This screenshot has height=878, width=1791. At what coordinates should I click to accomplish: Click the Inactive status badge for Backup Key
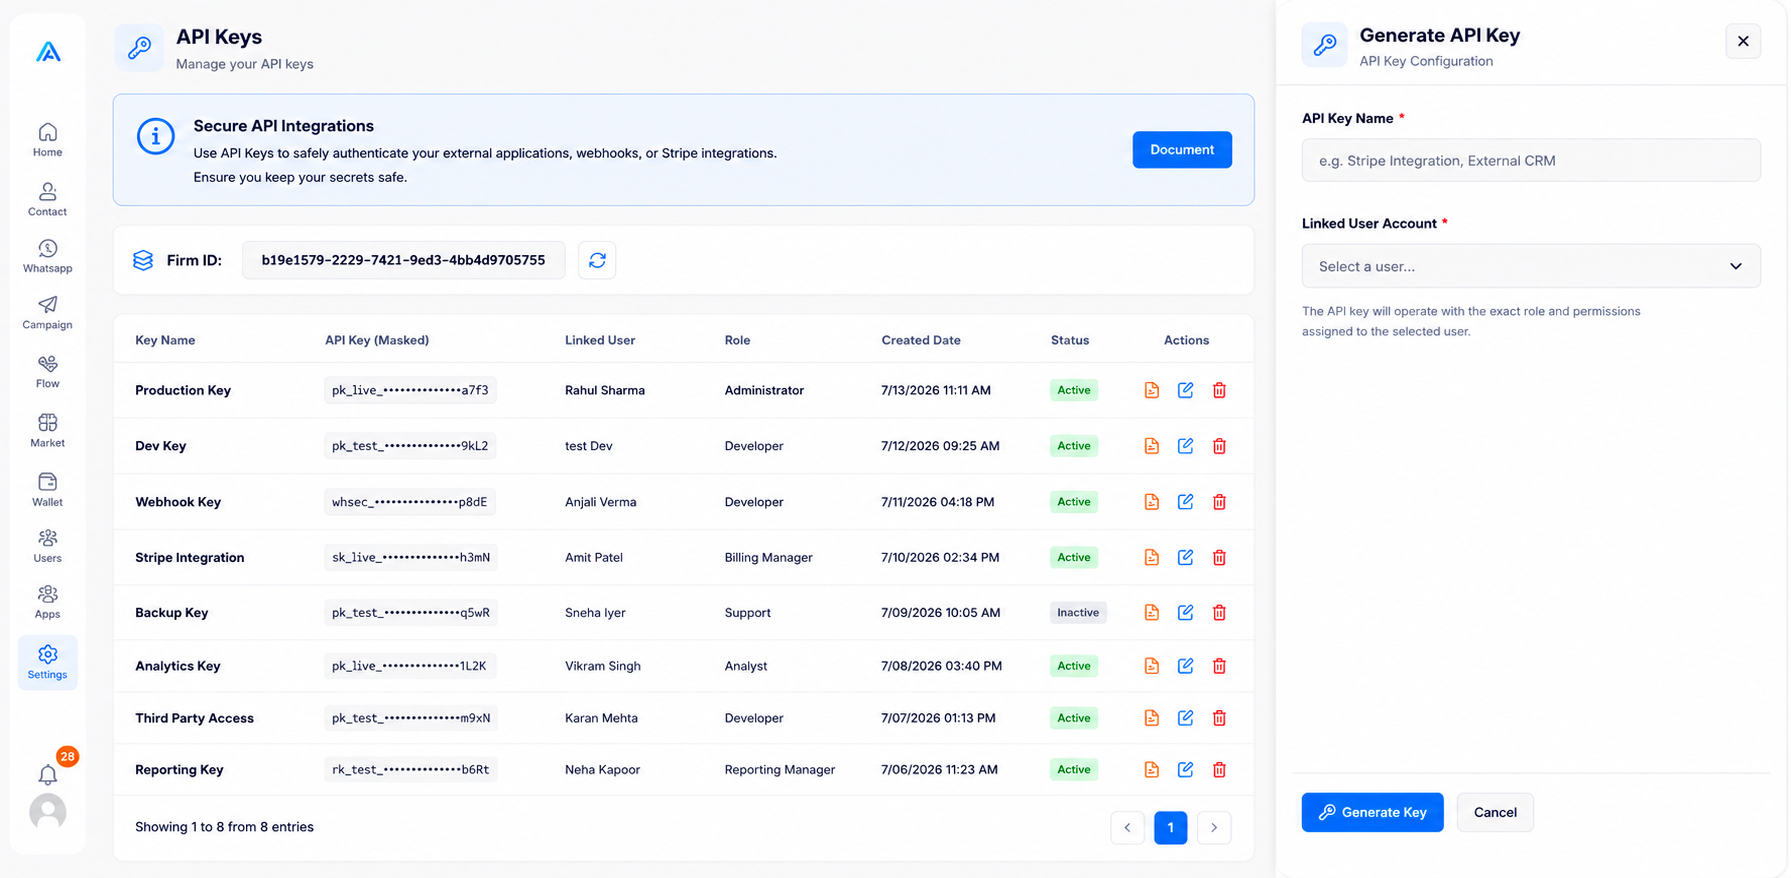click(x=1078, y=612)
